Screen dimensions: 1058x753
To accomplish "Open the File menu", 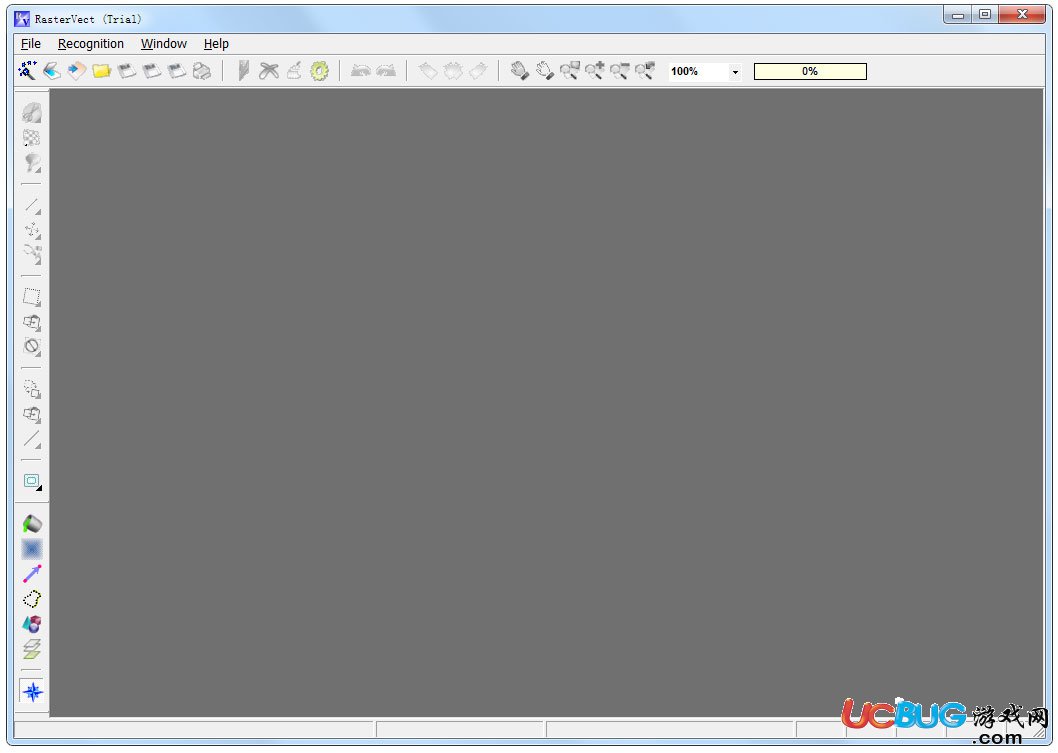I will click(x=31, y=44).
